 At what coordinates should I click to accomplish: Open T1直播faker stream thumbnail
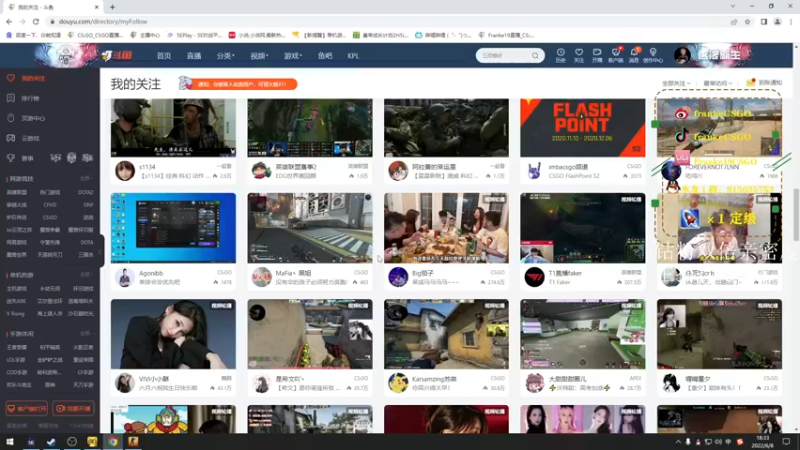583,228
